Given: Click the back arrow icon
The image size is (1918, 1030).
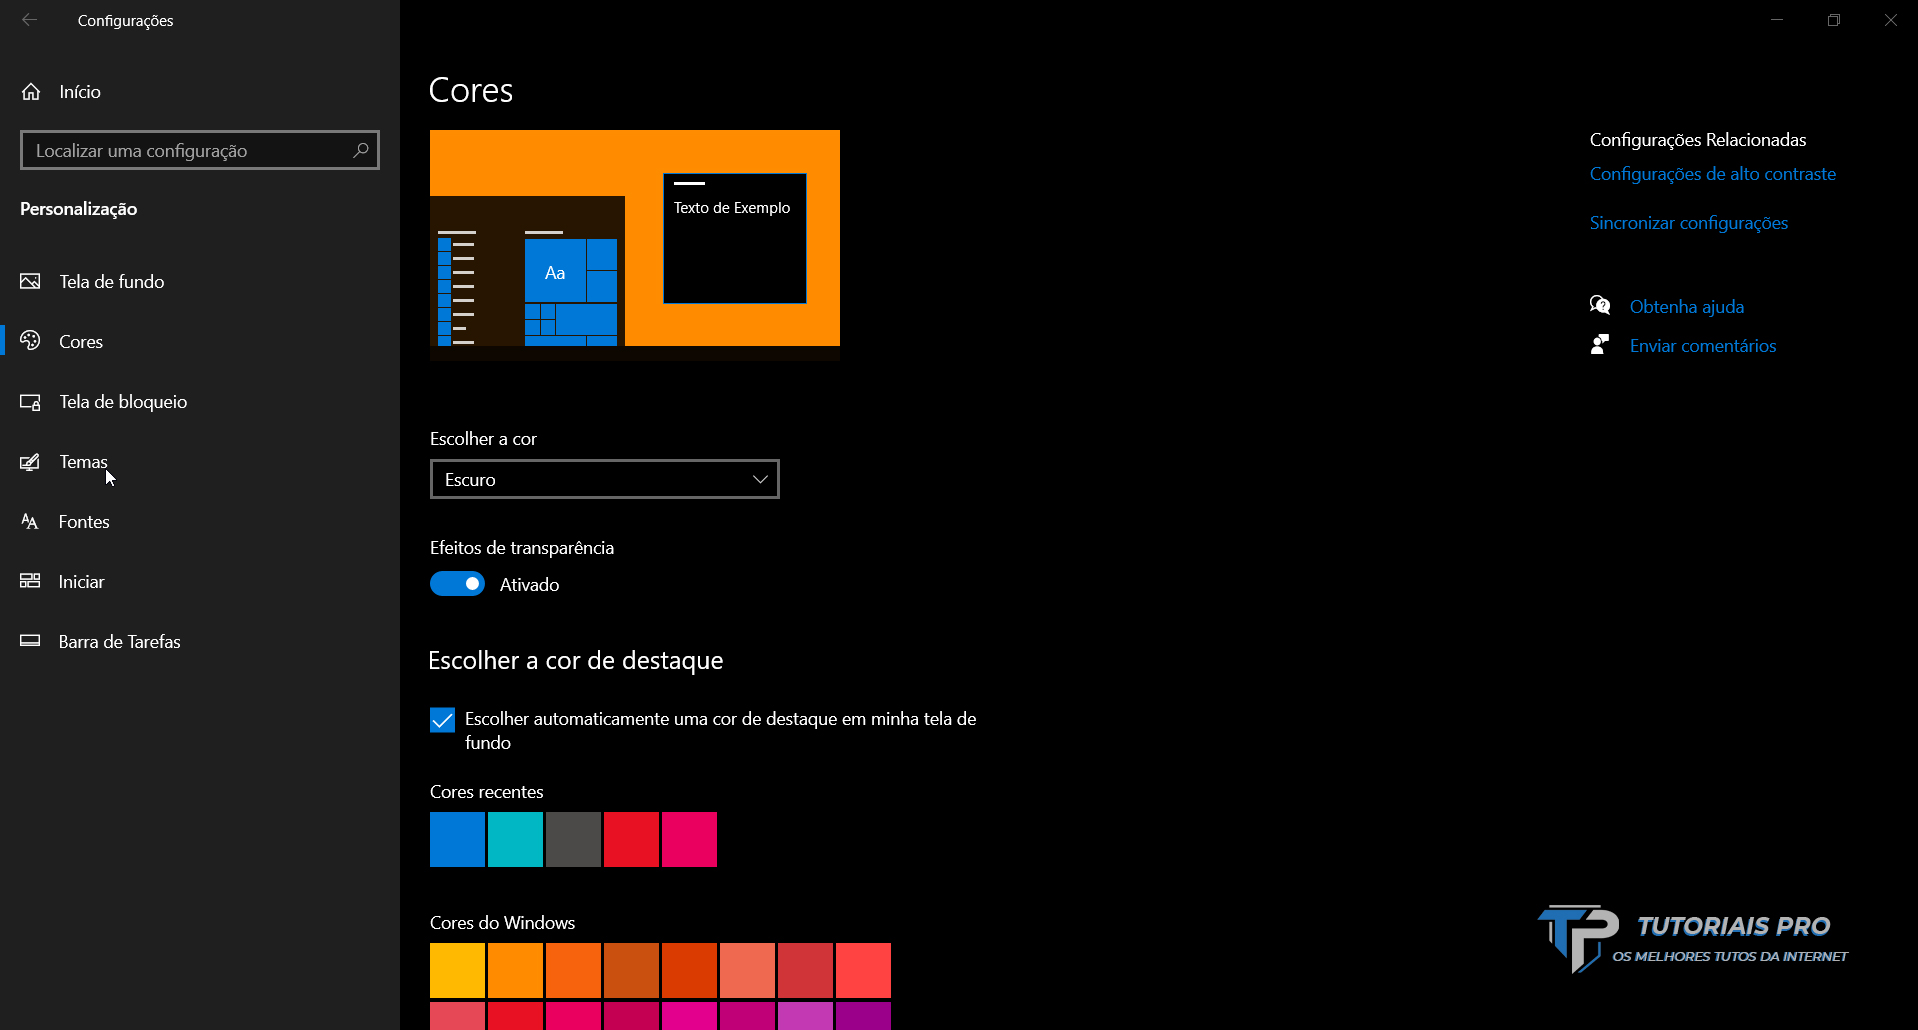Looking at the screenshot, I should pyautogui.click(x=30, y=20).
